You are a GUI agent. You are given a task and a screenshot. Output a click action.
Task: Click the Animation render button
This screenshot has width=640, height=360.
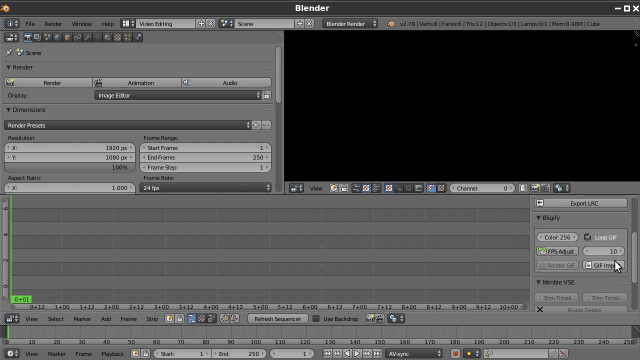(137, 82)
